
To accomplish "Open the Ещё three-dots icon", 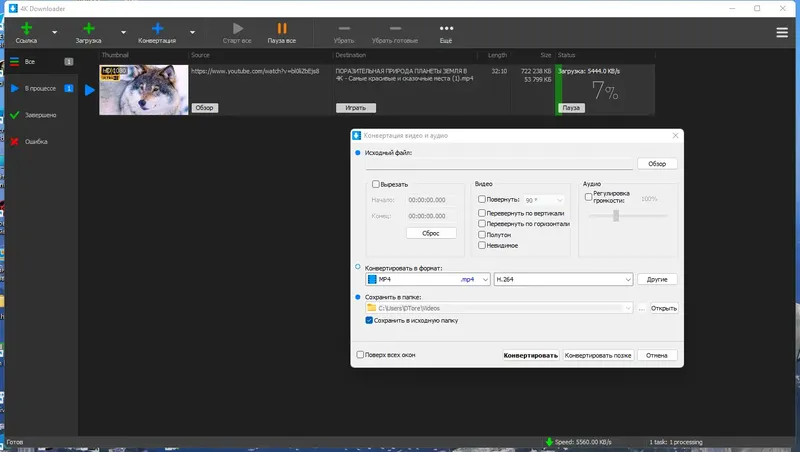I will [446, 29].
